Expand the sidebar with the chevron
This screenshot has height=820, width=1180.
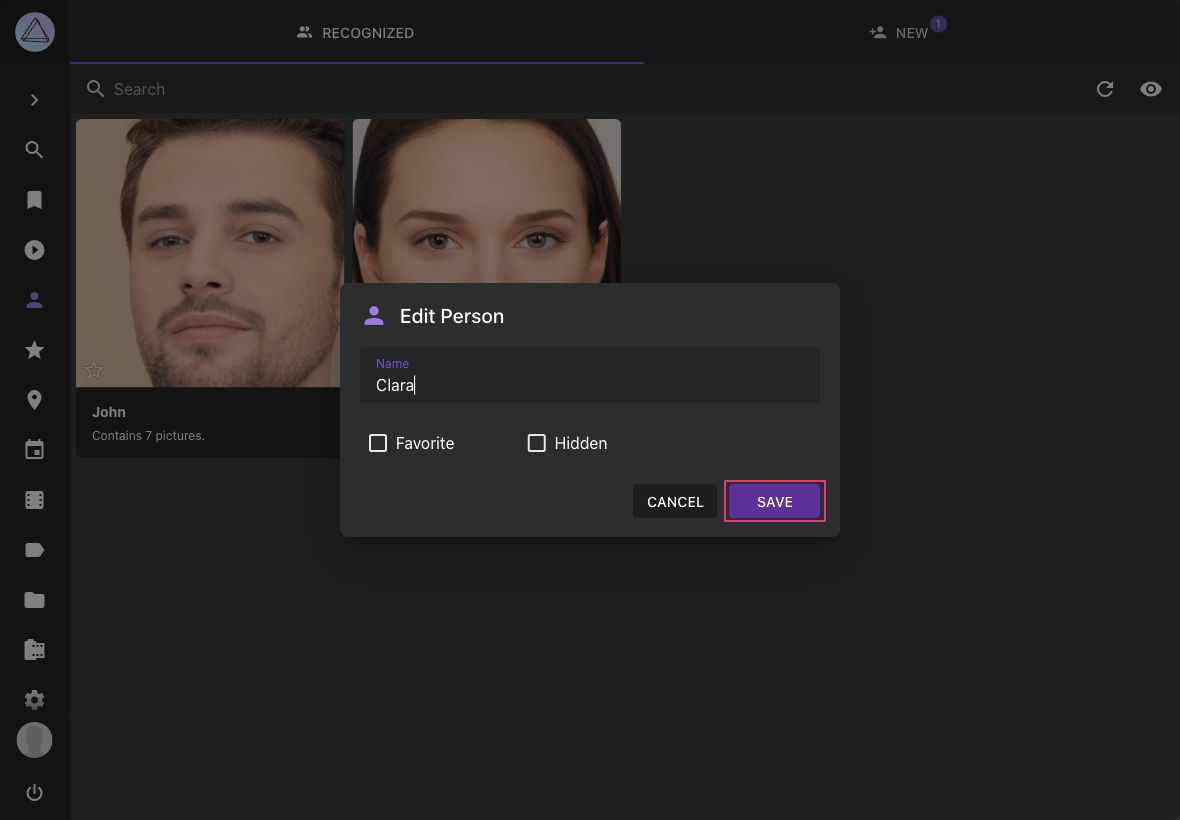point(34,99)
